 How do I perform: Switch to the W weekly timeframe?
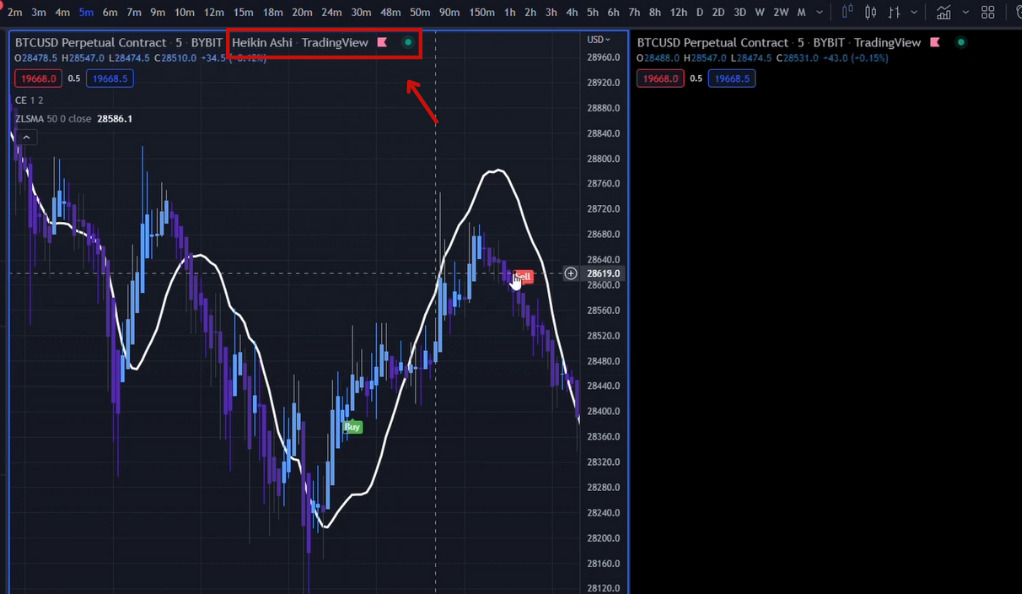(760, 12)
